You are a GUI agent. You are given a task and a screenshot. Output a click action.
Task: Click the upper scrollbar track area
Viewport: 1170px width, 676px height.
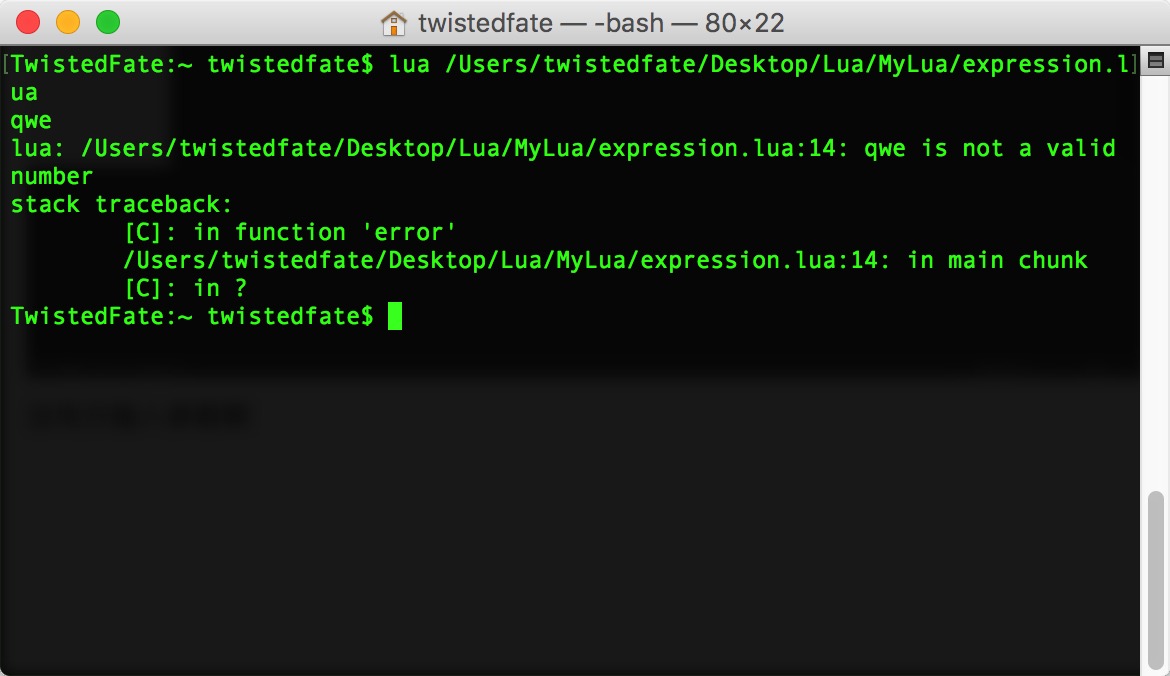1155,250
